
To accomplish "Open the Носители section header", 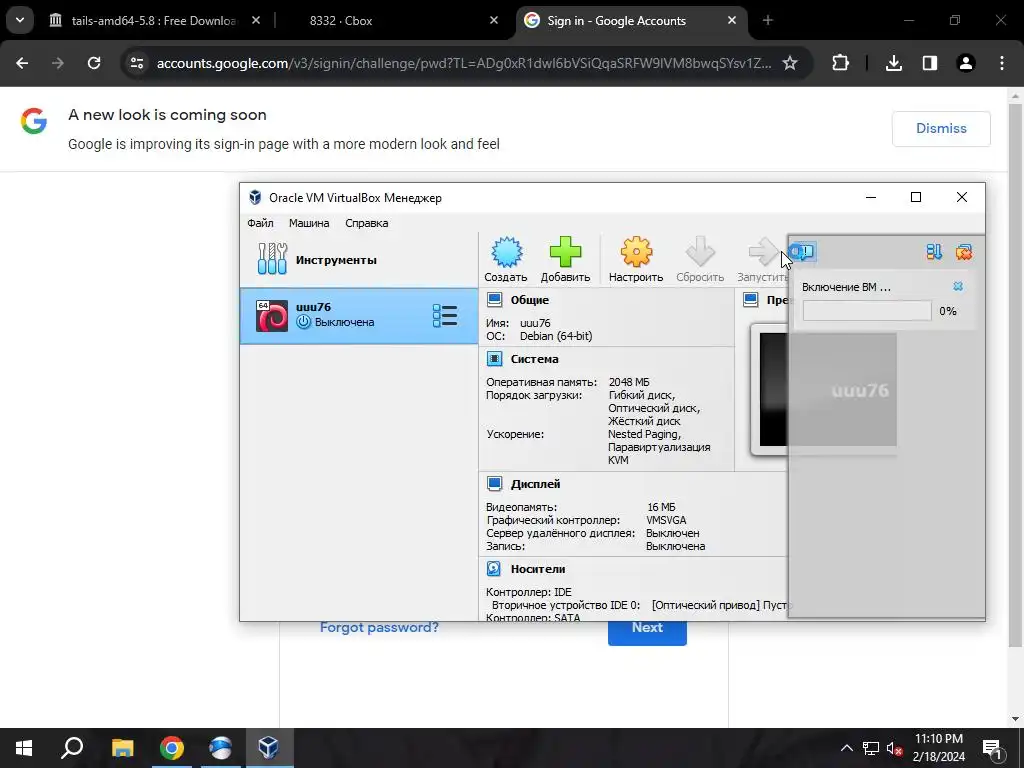I will coord(538,569).
